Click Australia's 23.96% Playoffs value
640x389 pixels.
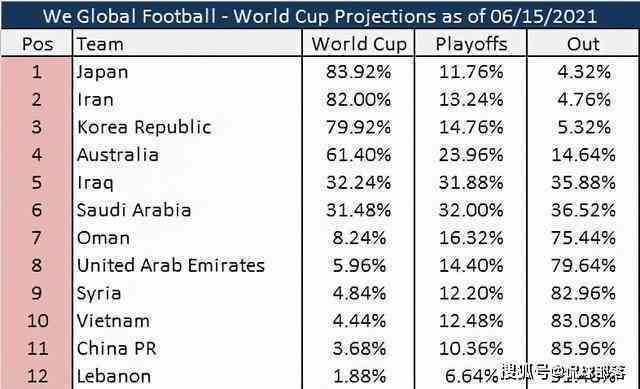tap(471, 155)
